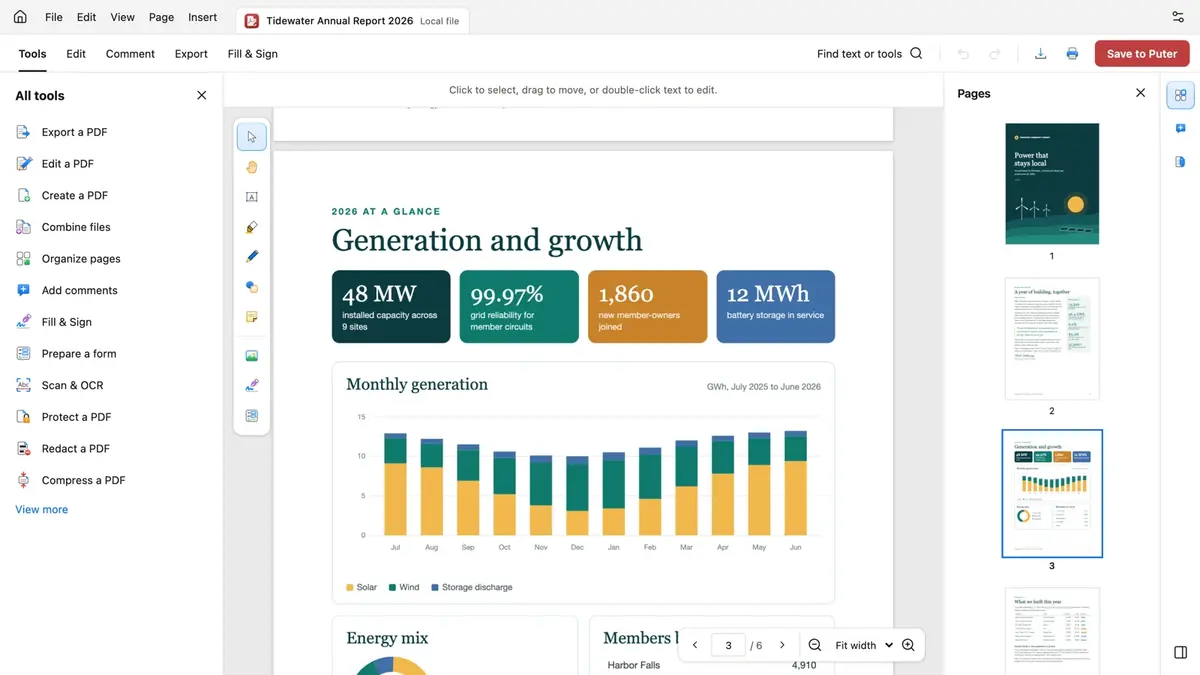Viewport: 1200px width, 675px height.
Task: Select the arrow selection tool
Action: coord(252,137)
